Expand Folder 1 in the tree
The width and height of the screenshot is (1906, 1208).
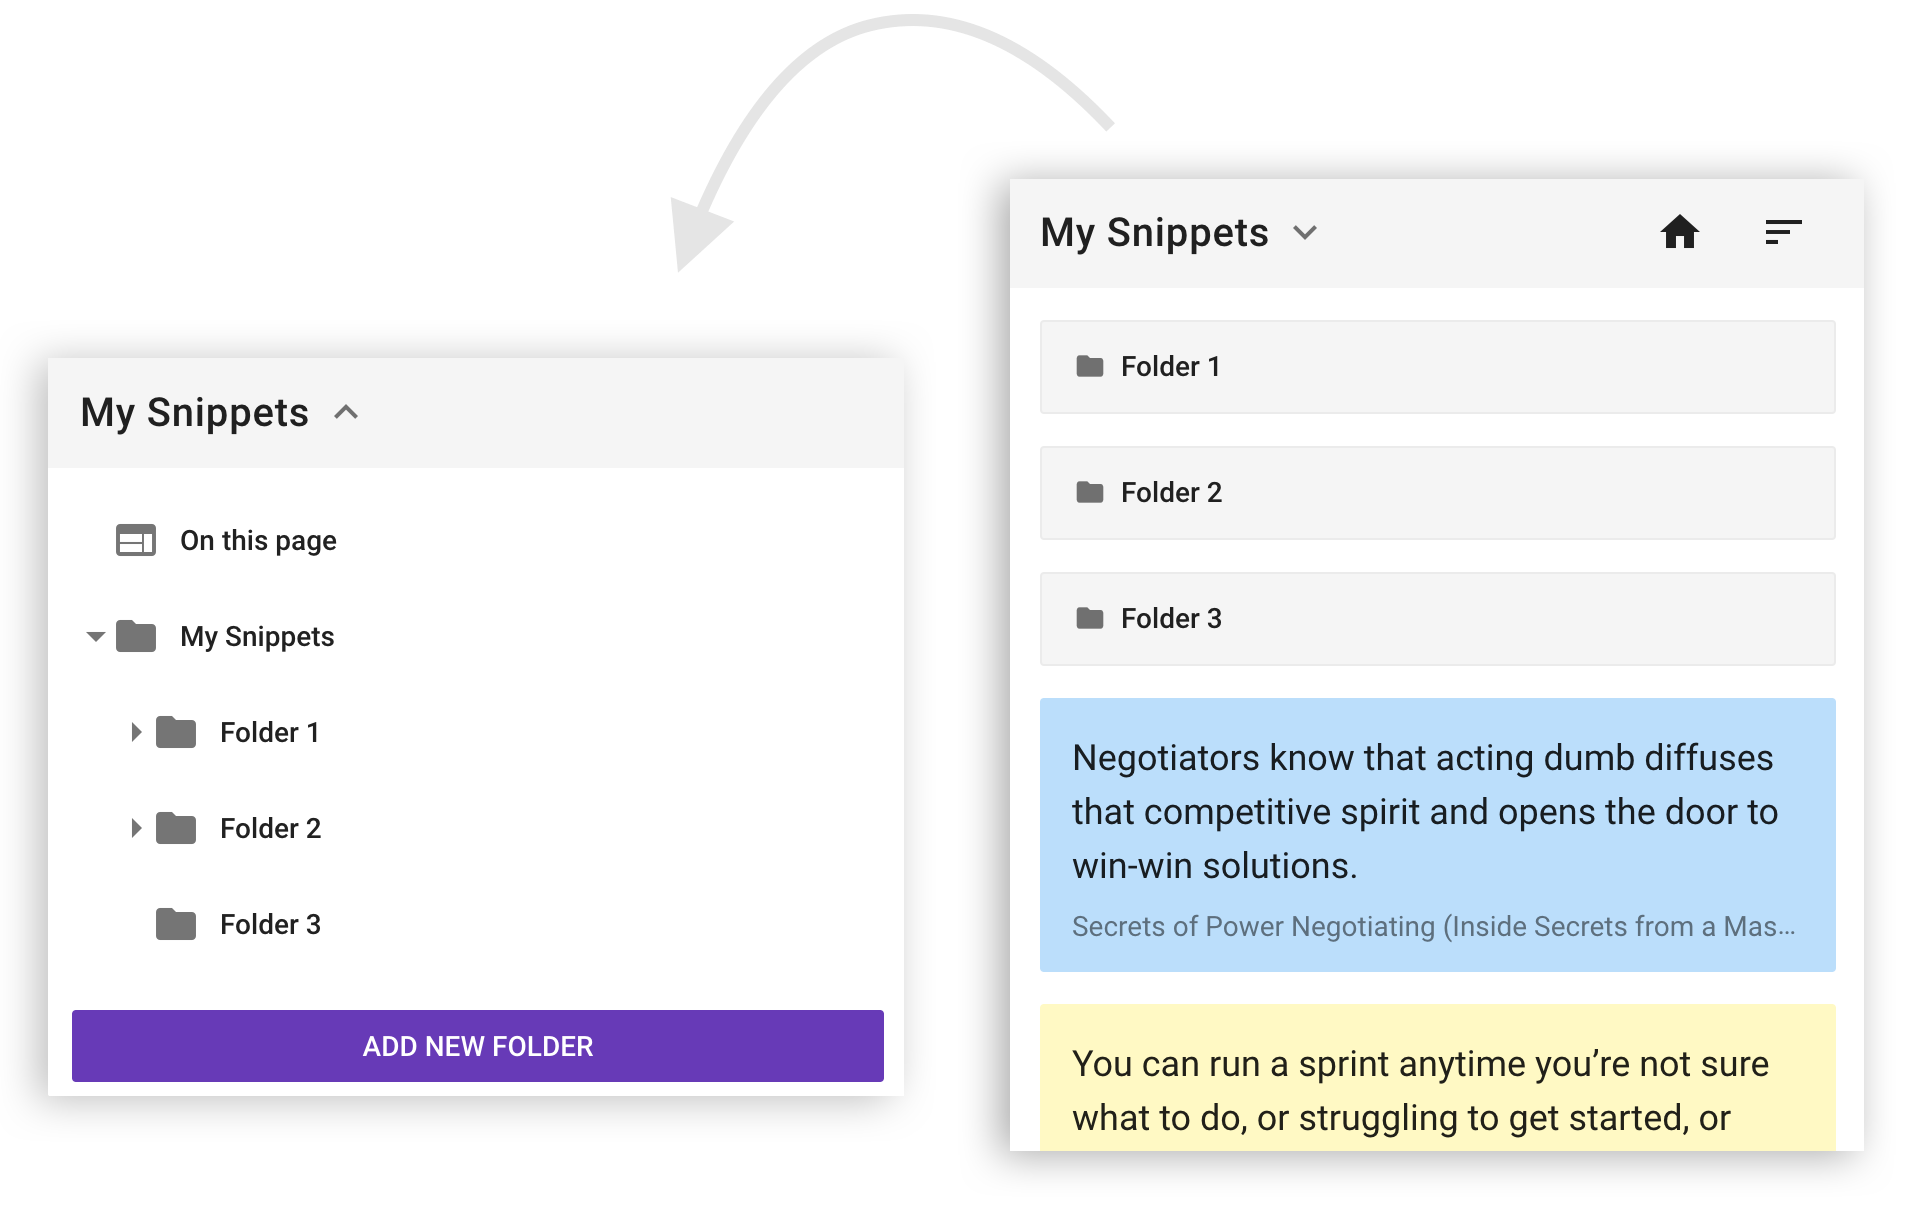coord(137,731)
